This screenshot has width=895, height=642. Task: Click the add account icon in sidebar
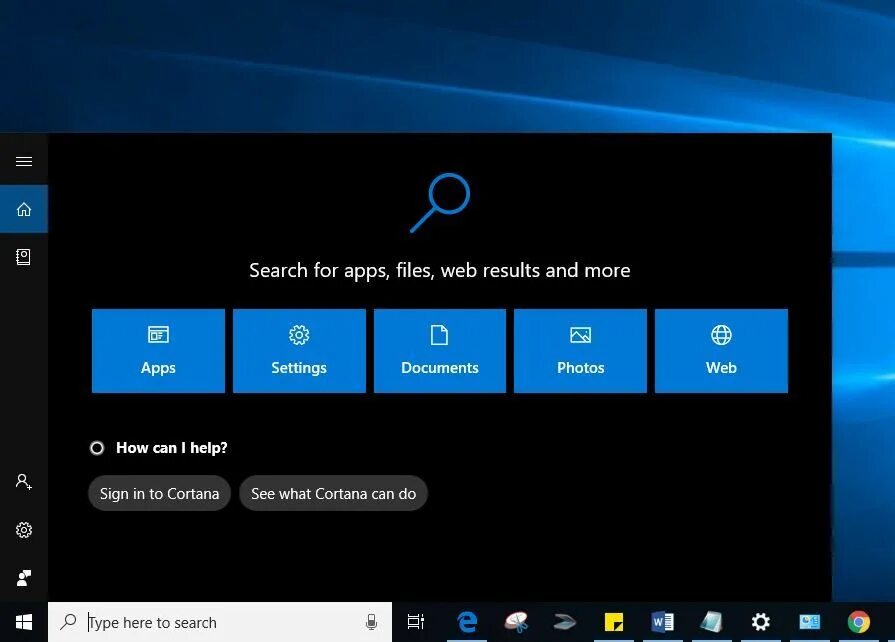coord(23,482)
